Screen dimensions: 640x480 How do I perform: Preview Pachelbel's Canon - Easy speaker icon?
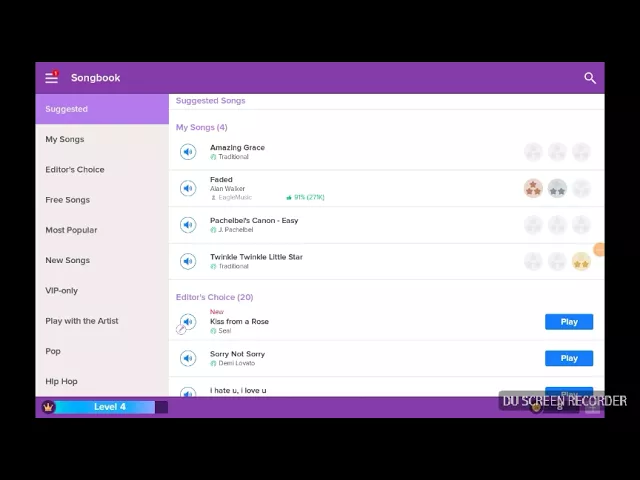click(x=188, y=224)
